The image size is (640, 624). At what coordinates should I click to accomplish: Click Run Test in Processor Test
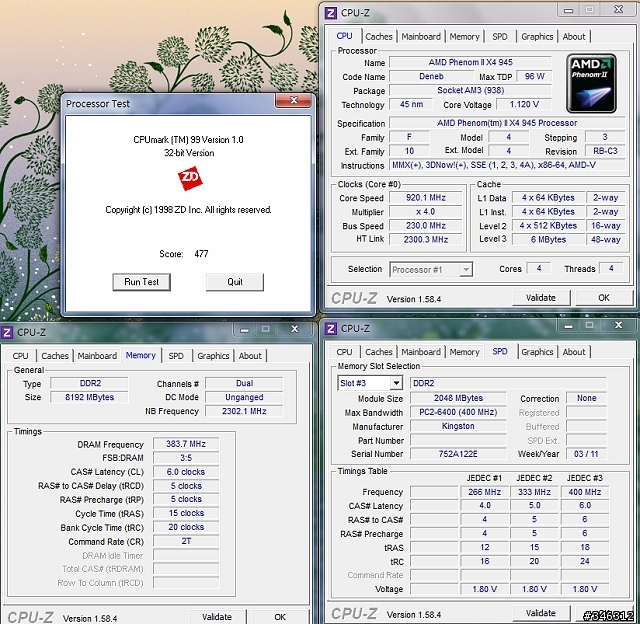tap(141, 282)
